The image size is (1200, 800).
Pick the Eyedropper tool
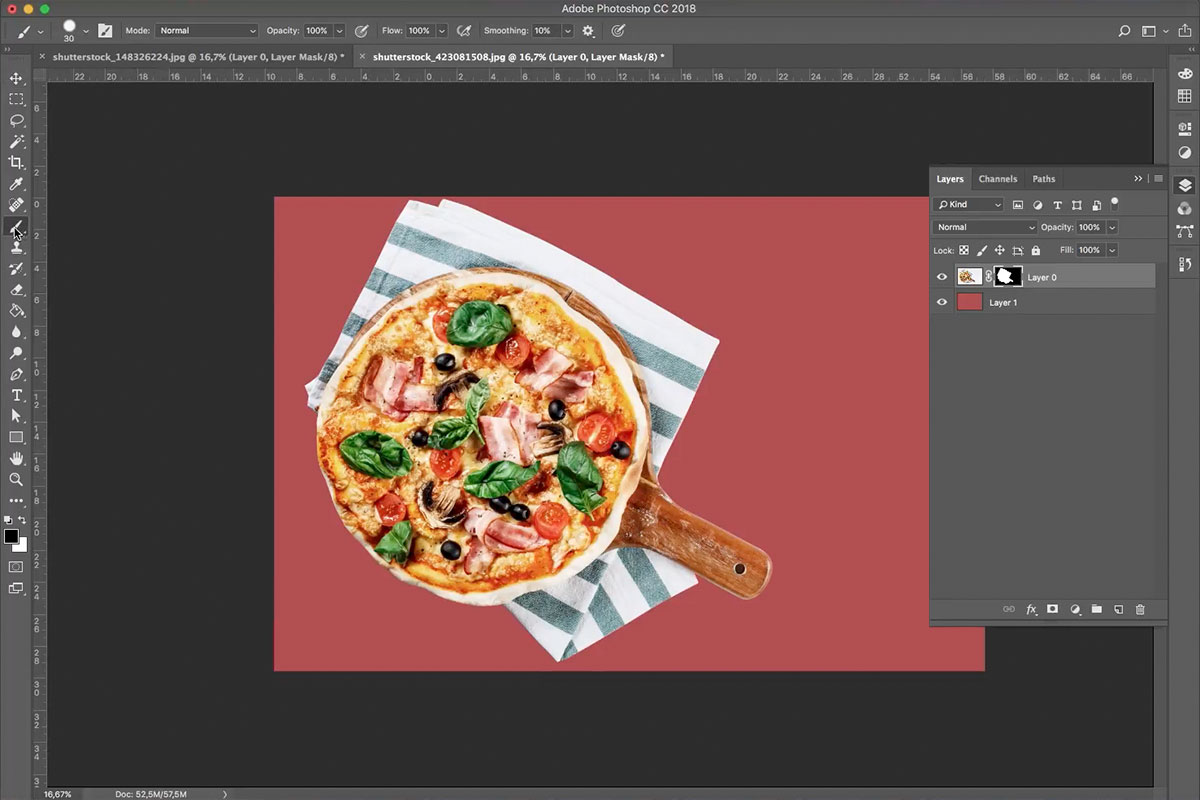pyautogui.click(x=14, y=184)
